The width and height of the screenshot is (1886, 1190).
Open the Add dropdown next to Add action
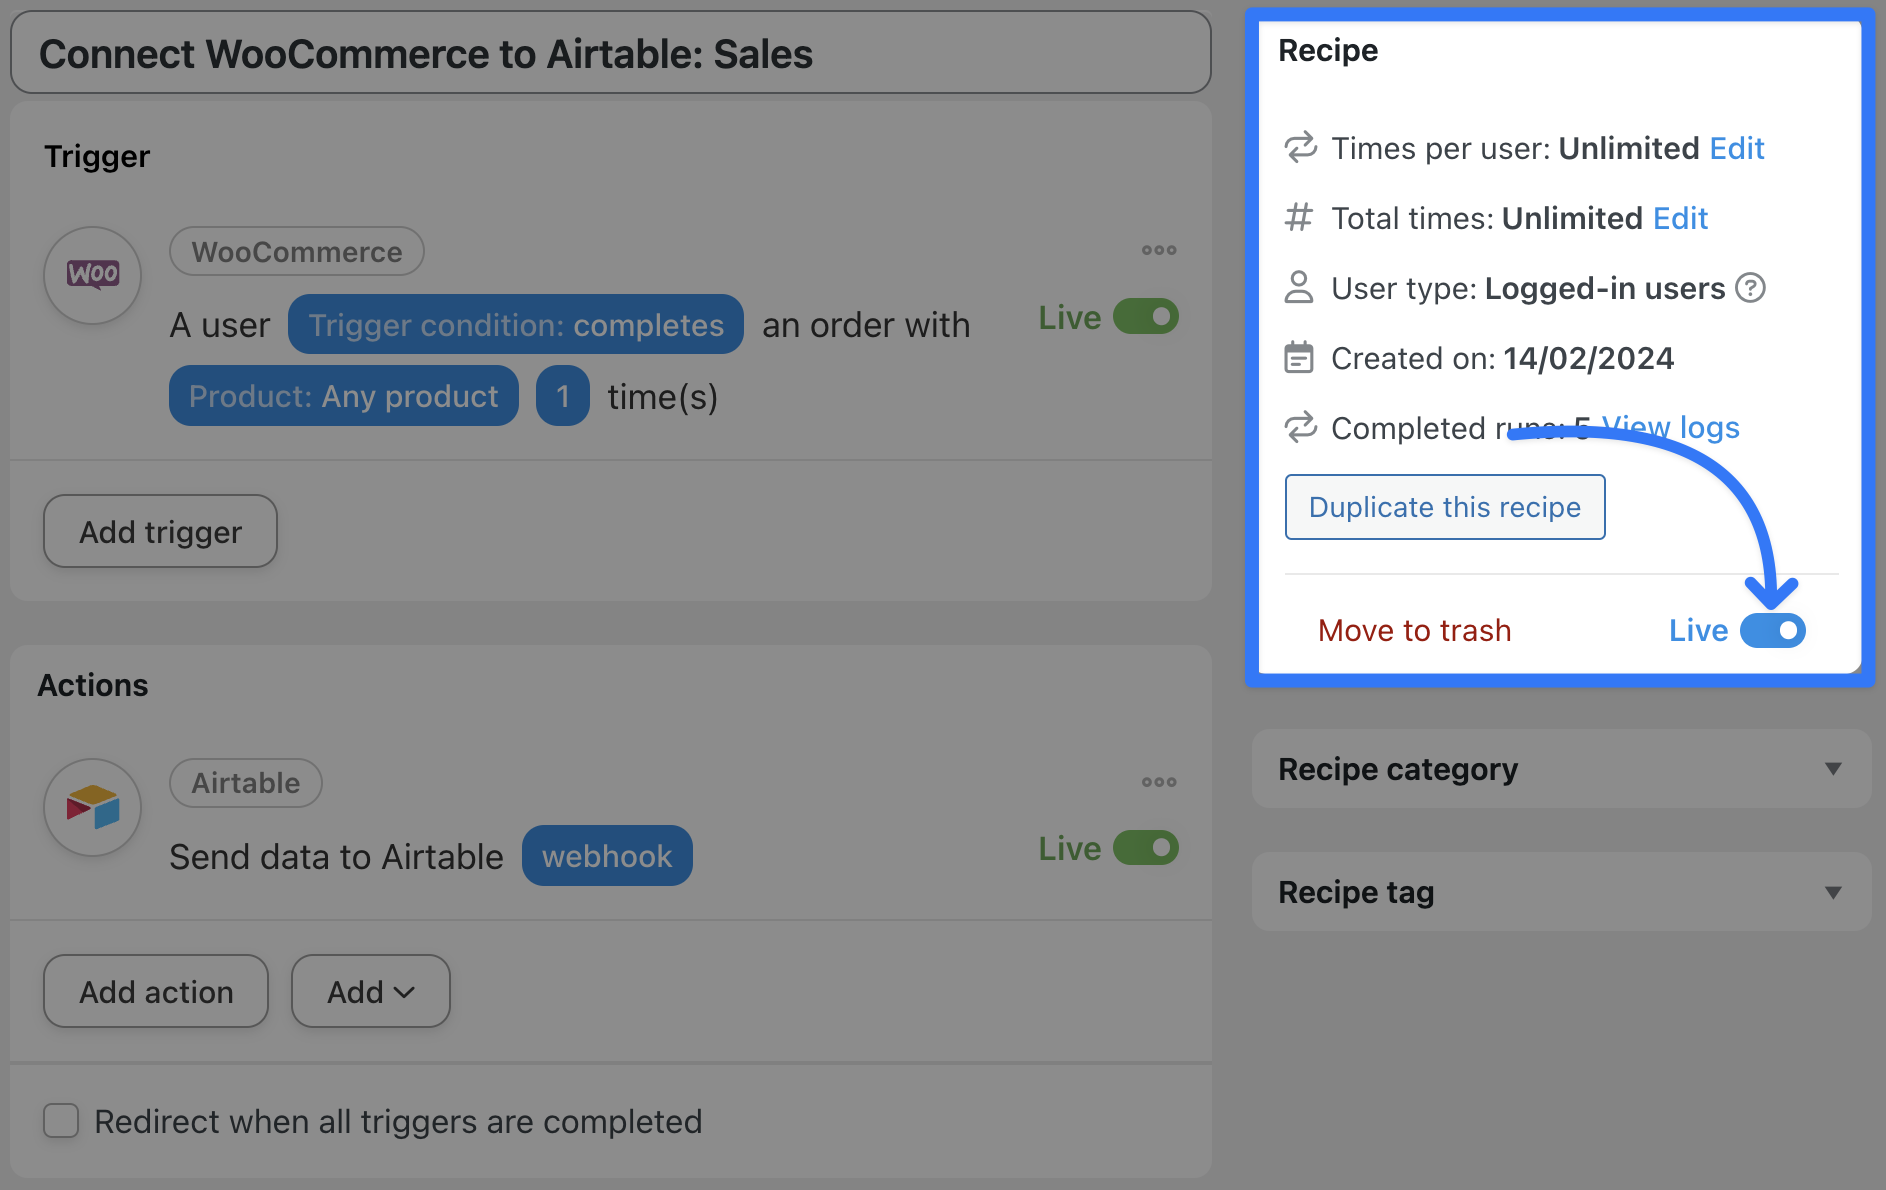click(370, 991)
